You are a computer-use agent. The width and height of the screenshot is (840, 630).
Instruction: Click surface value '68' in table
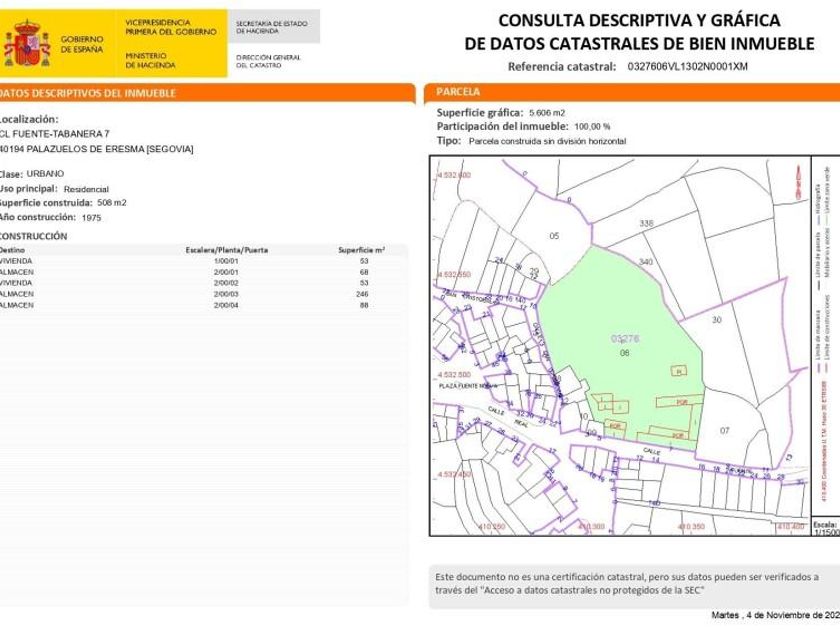coord(364,272)
